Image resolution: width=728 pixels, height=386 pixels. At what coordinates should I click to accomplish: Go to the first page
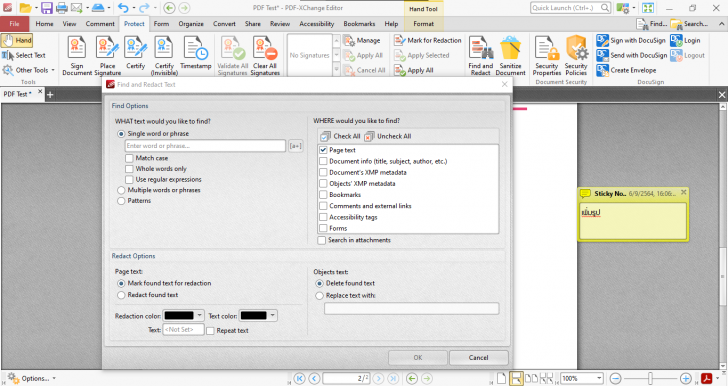[x=299, y=379]
